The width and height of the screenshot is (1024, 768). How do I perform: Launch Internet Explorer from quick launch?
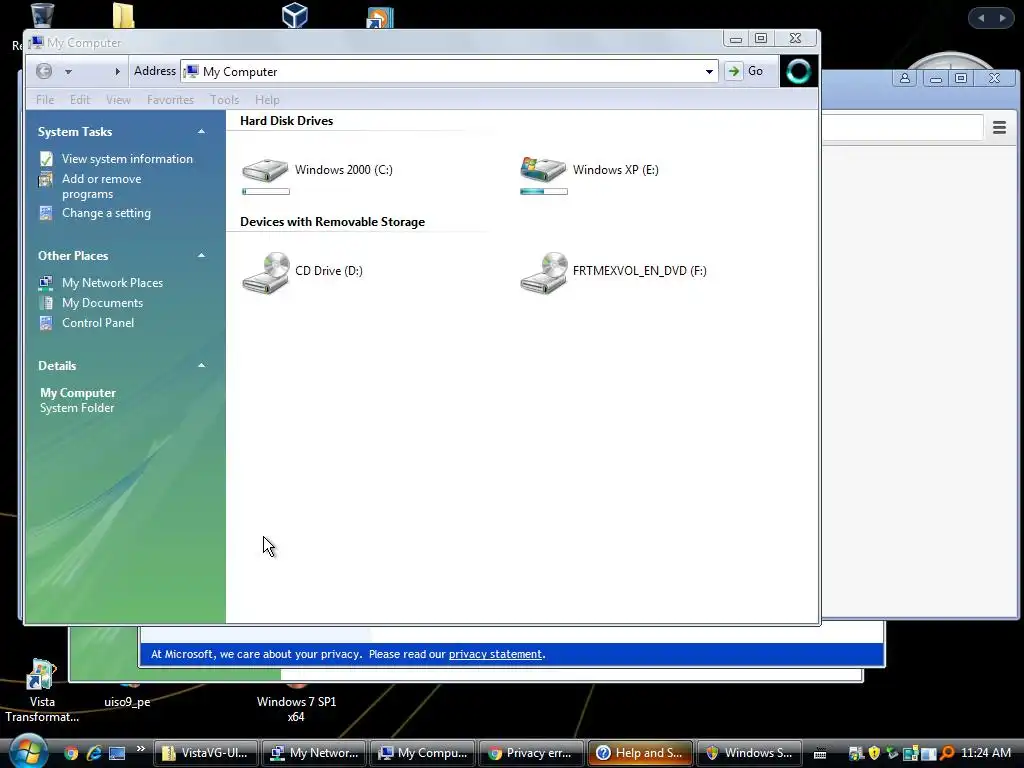94,753
